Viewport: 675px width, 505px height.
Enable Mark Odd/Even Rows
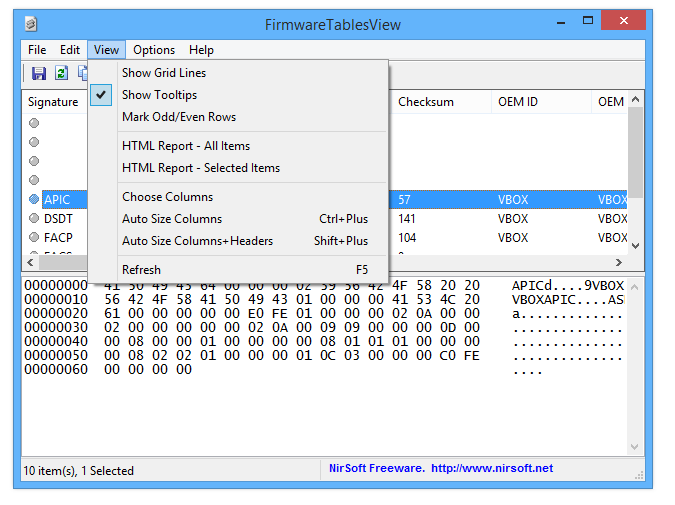(238, 117)
